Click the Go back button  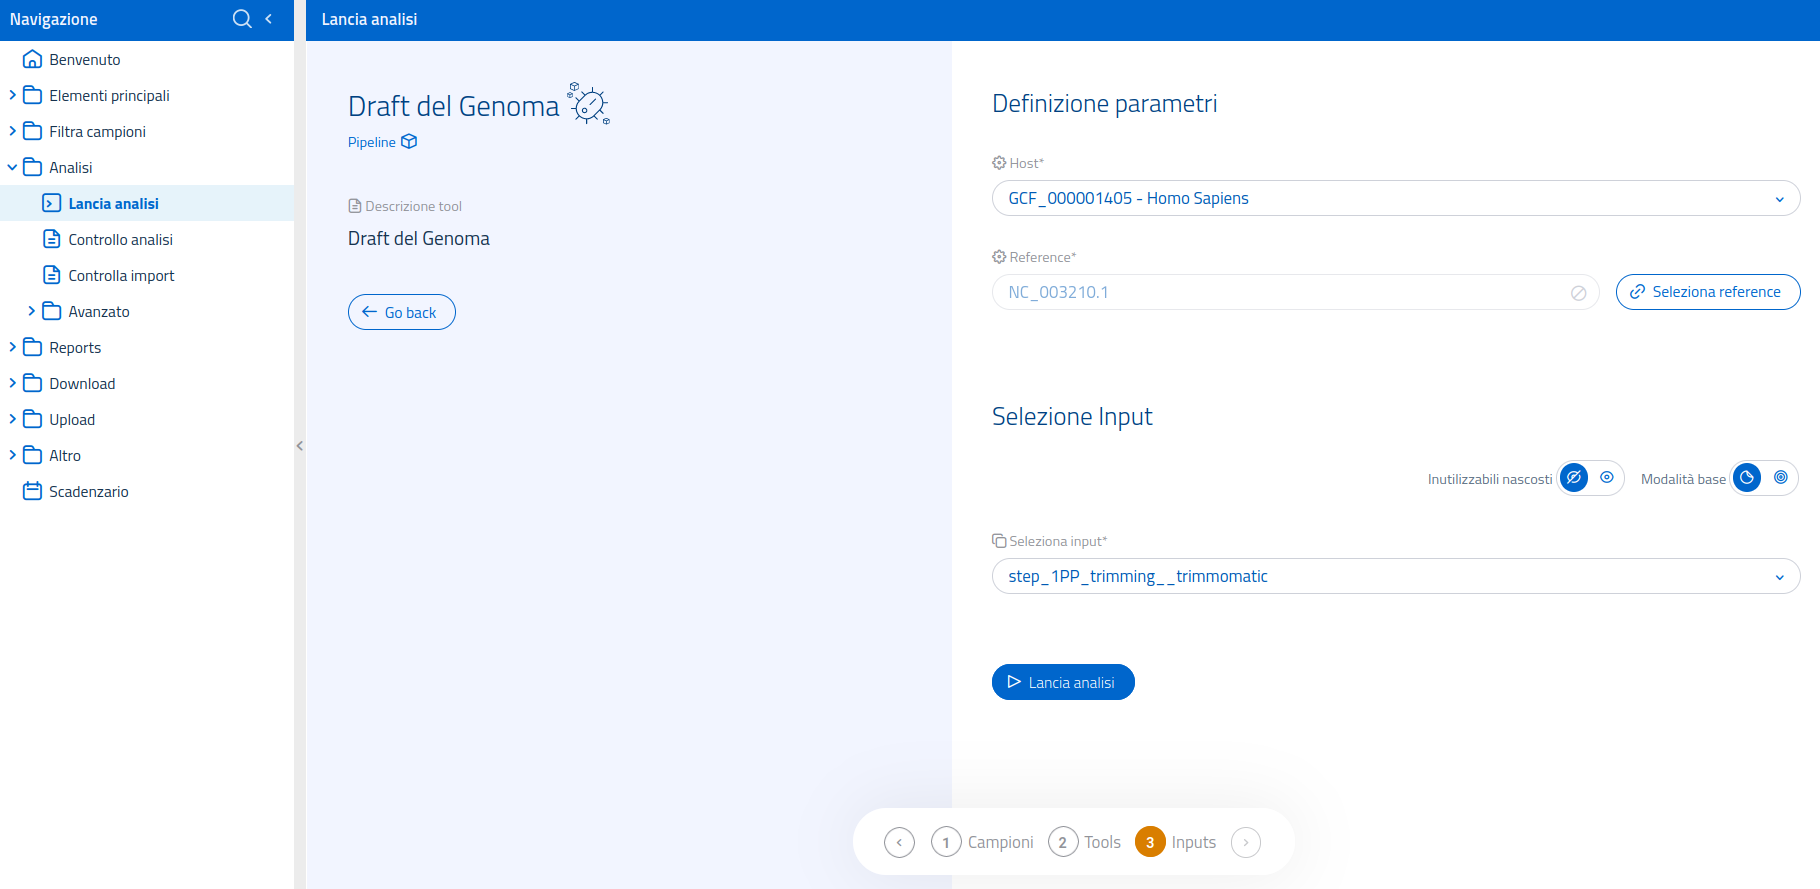401,312
